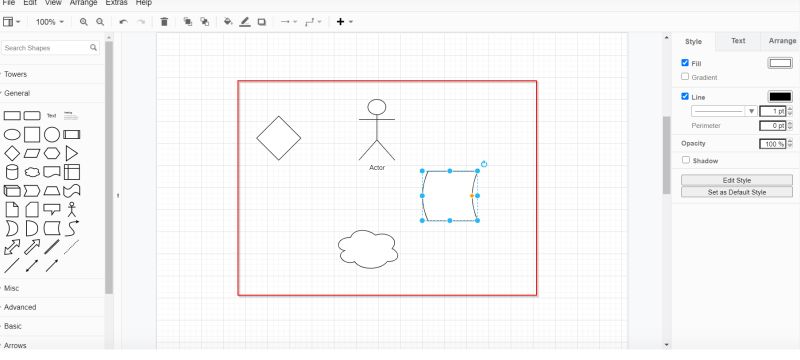Bring selection to front
Screen dimensions: 800x360
[x=188, y=22]
